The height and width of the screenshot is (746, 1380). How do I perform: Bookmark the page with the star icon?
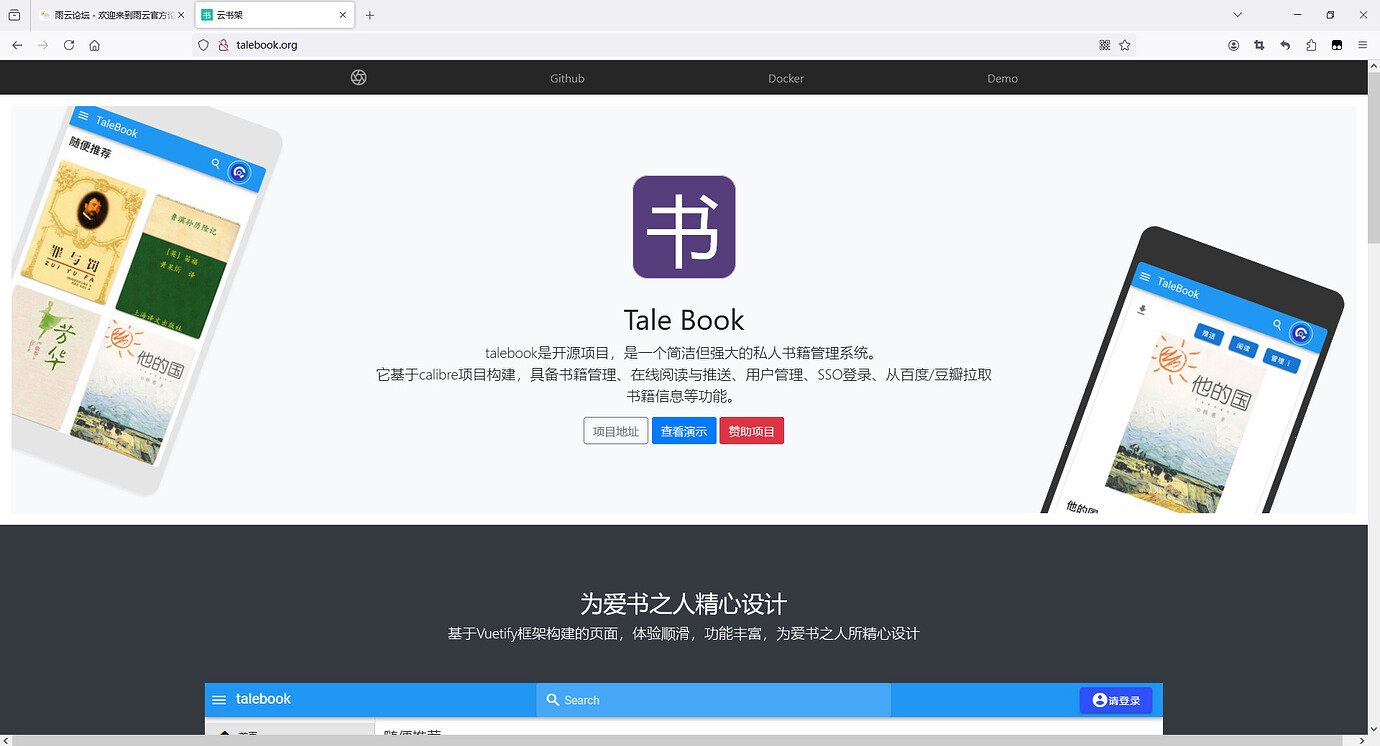click(1125, 45)
